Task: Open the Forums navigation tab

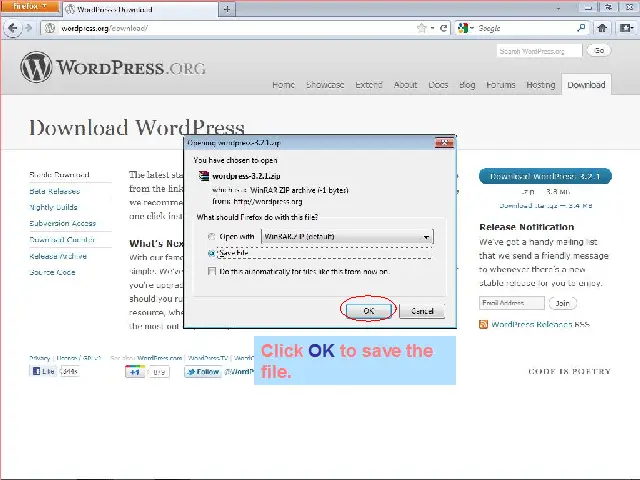Action: click(500, 85)
